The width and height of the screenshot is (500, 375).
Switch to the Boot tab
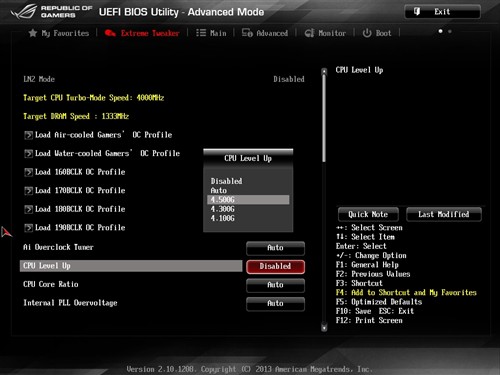[x=377, y=33]
